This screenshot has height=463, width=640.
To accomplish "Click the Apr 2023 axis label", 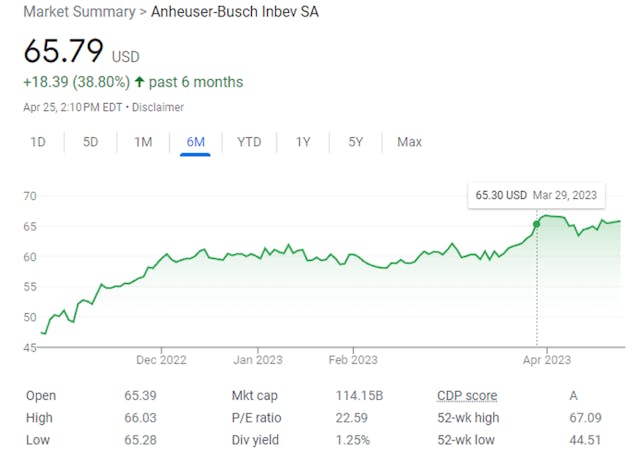I will [x=545, y=359].
